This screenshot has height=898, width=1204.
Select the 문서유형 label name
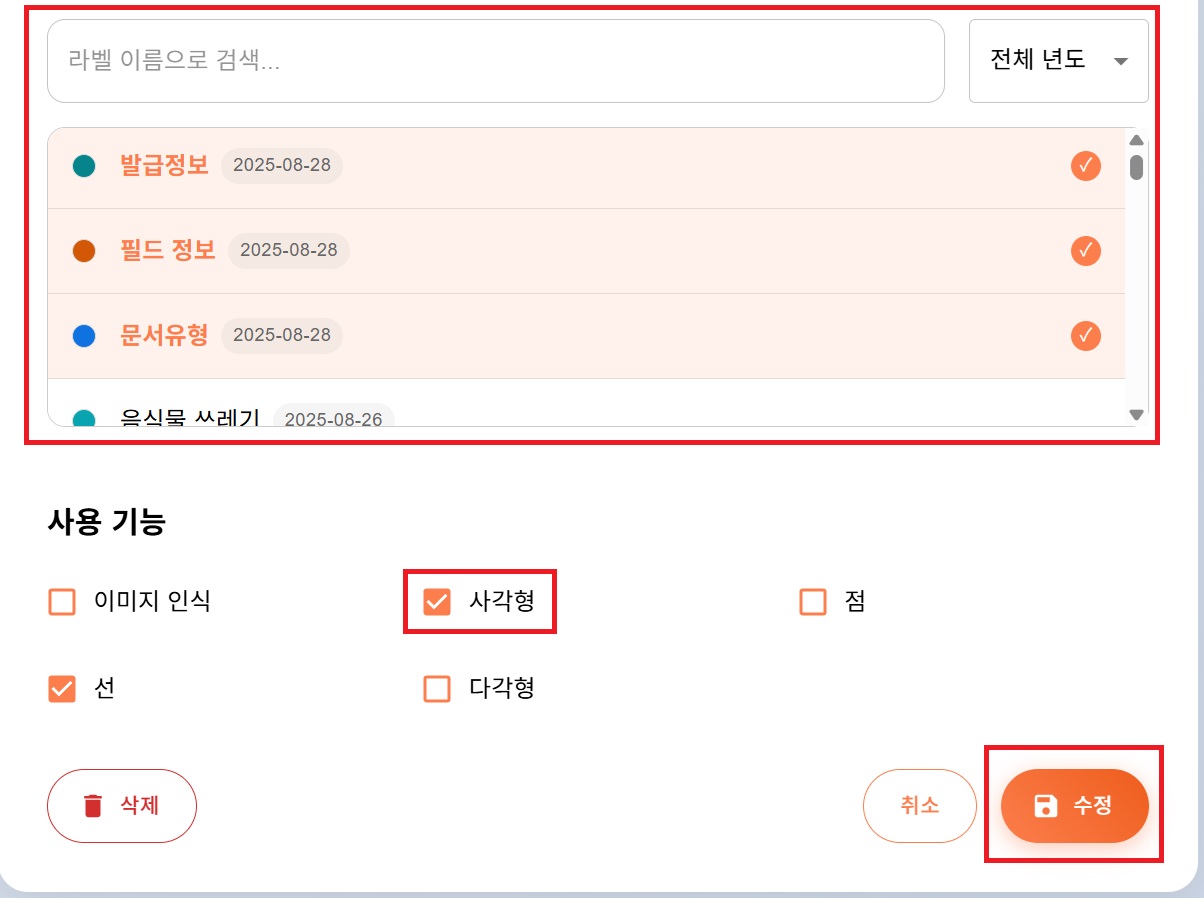click(x=164, y=334)
